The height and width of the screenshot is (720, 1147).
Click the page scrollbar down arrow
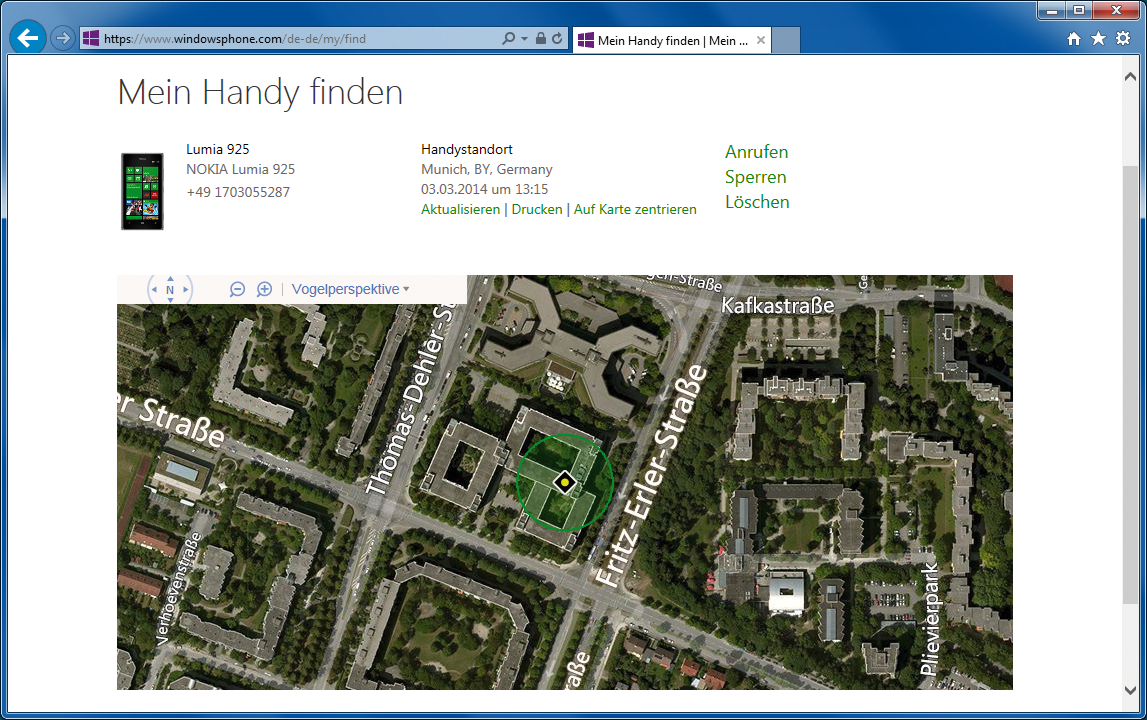tap(1130, 690)
